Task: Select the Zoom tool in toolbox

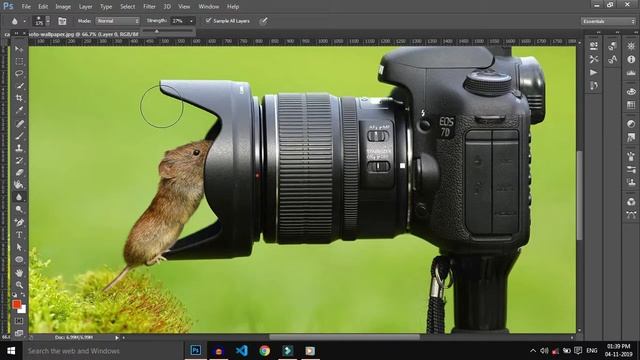Action: [x=19, y=284]
